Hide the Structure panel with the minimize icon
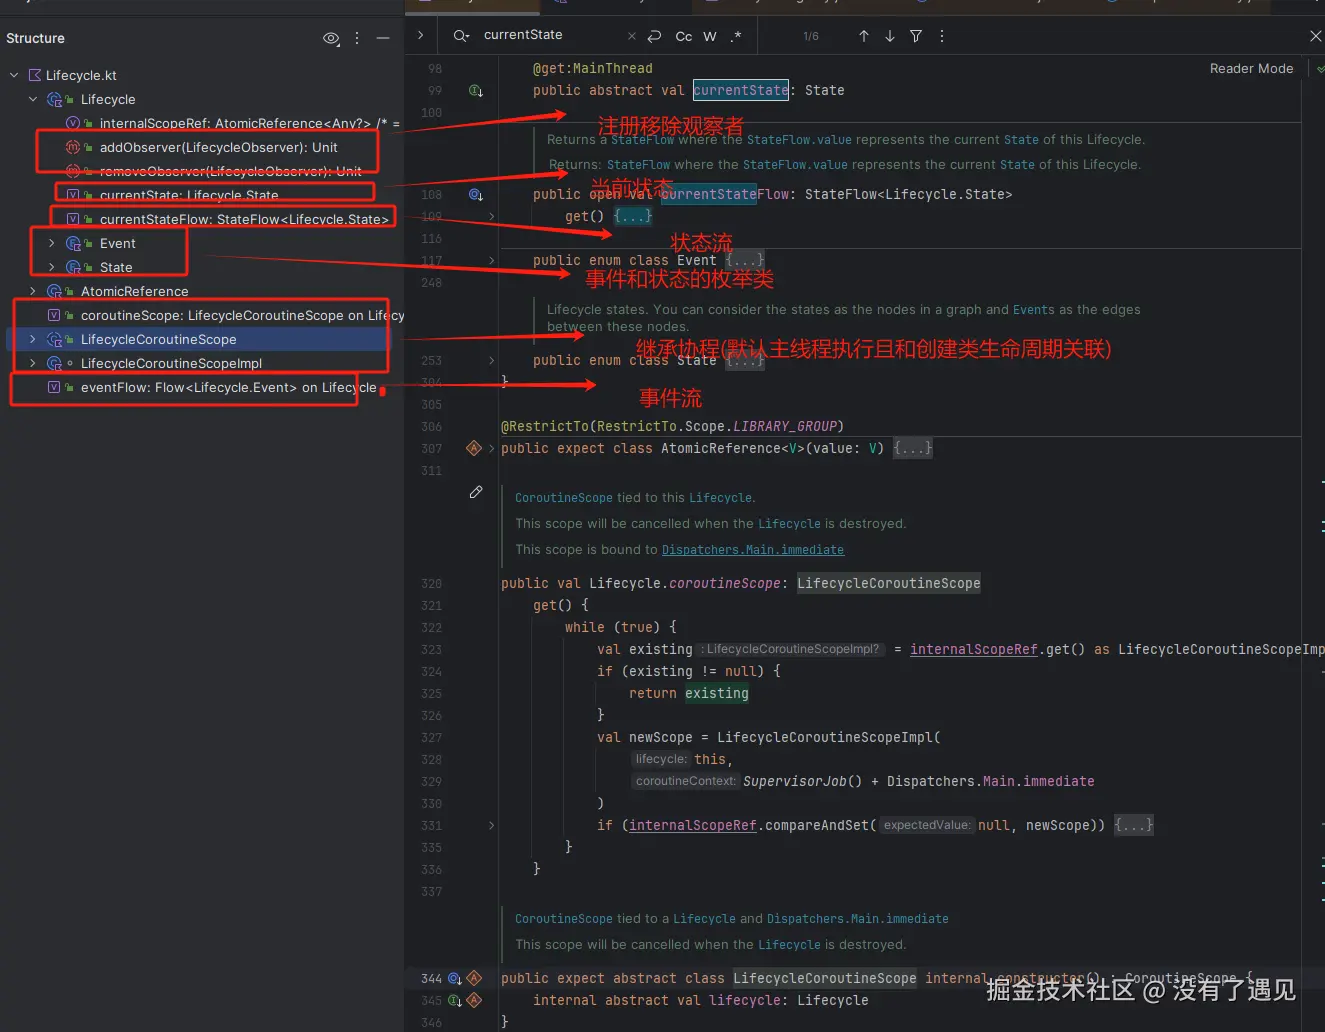Screen dimensions: 1325x1032 tap(383, 38)
